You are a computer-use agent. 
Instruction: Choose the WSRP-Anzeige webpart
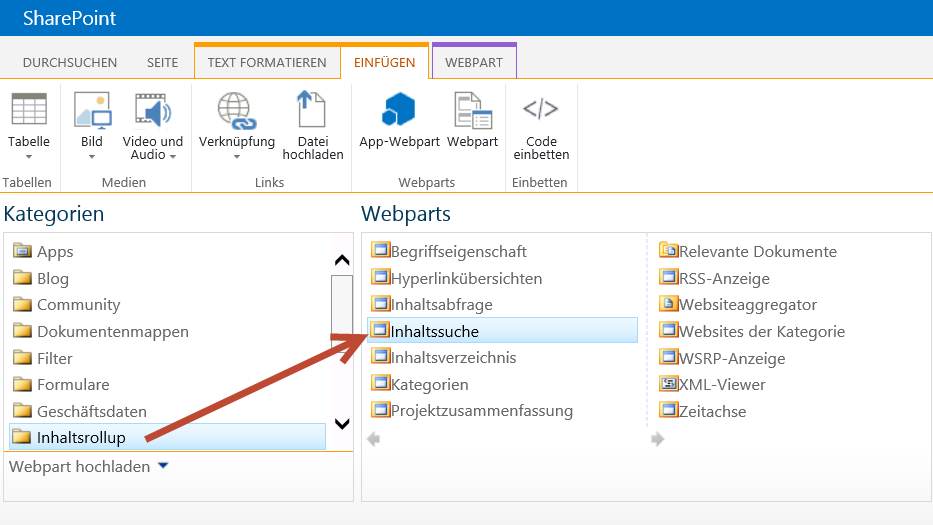(x=732, y=358)
